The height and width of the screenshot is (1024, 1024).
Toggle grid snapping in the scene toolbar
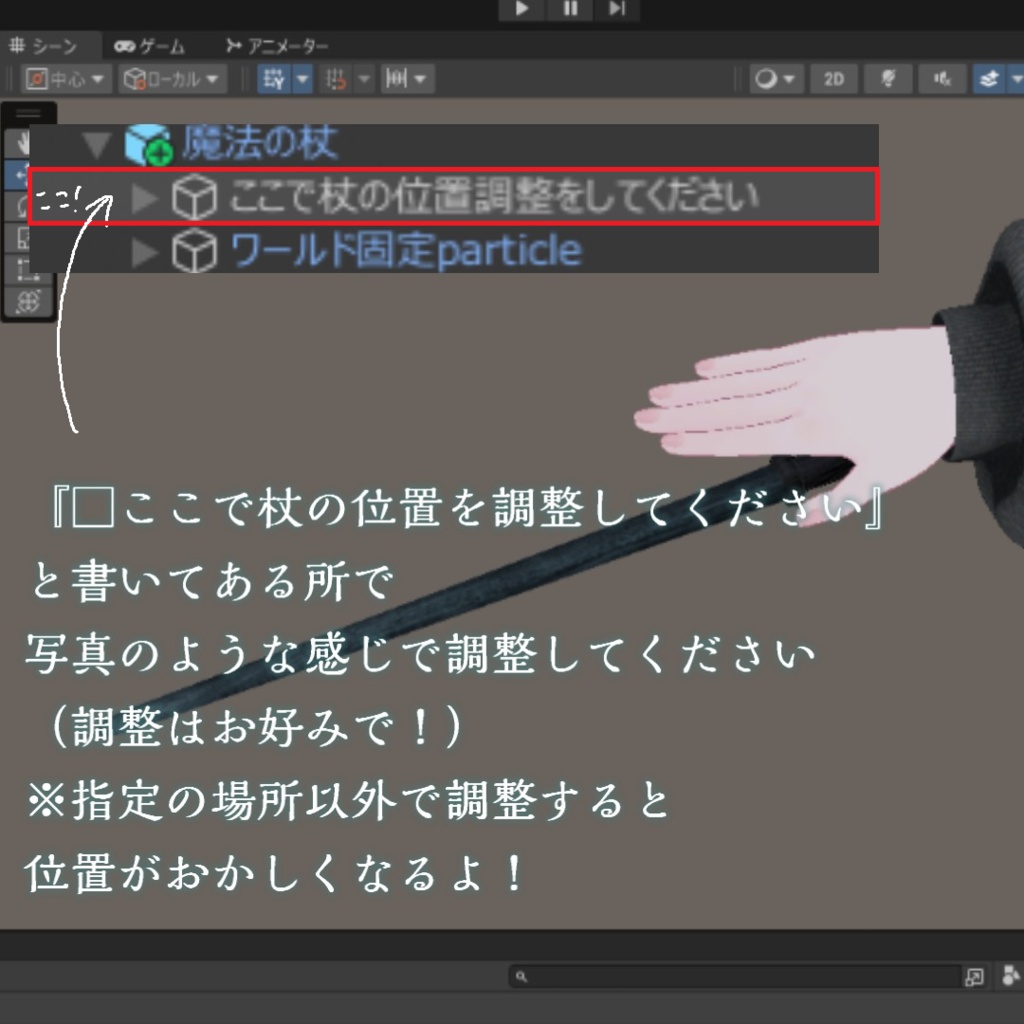click(x=274, y=79)
